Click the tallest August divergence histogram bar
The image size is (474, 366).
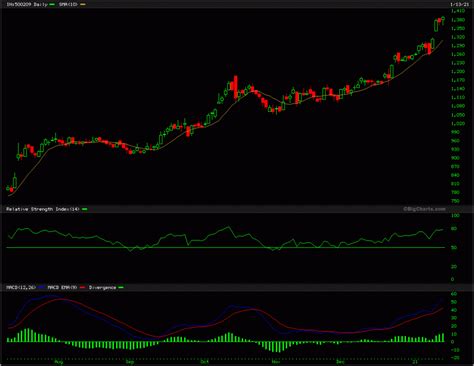click(x=28, y=335)
